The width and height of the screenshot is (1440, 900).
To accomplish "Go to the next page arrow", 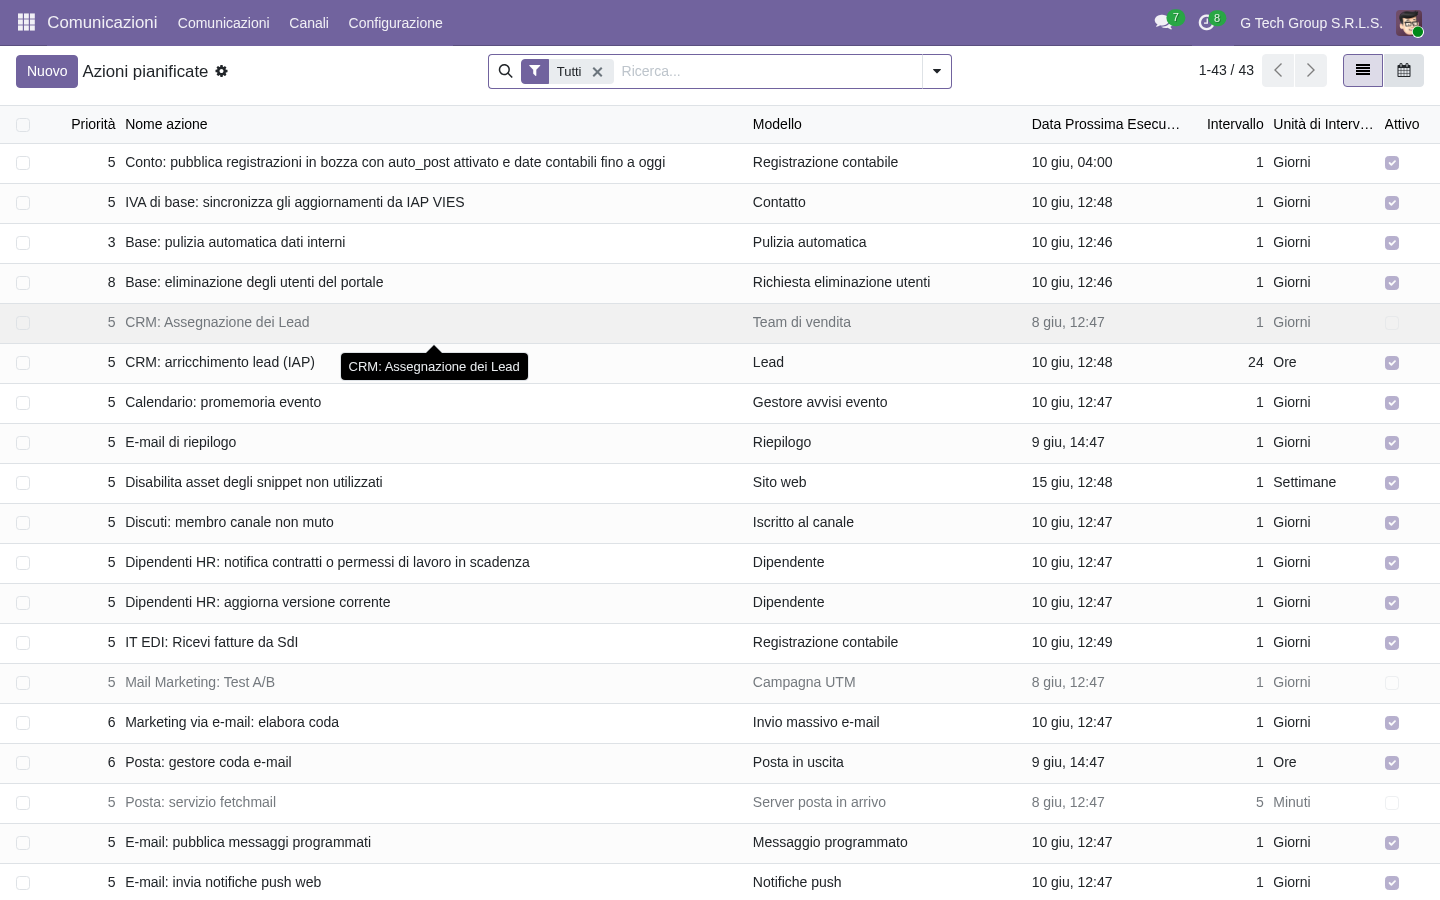I will click(x=1310, y=71).
